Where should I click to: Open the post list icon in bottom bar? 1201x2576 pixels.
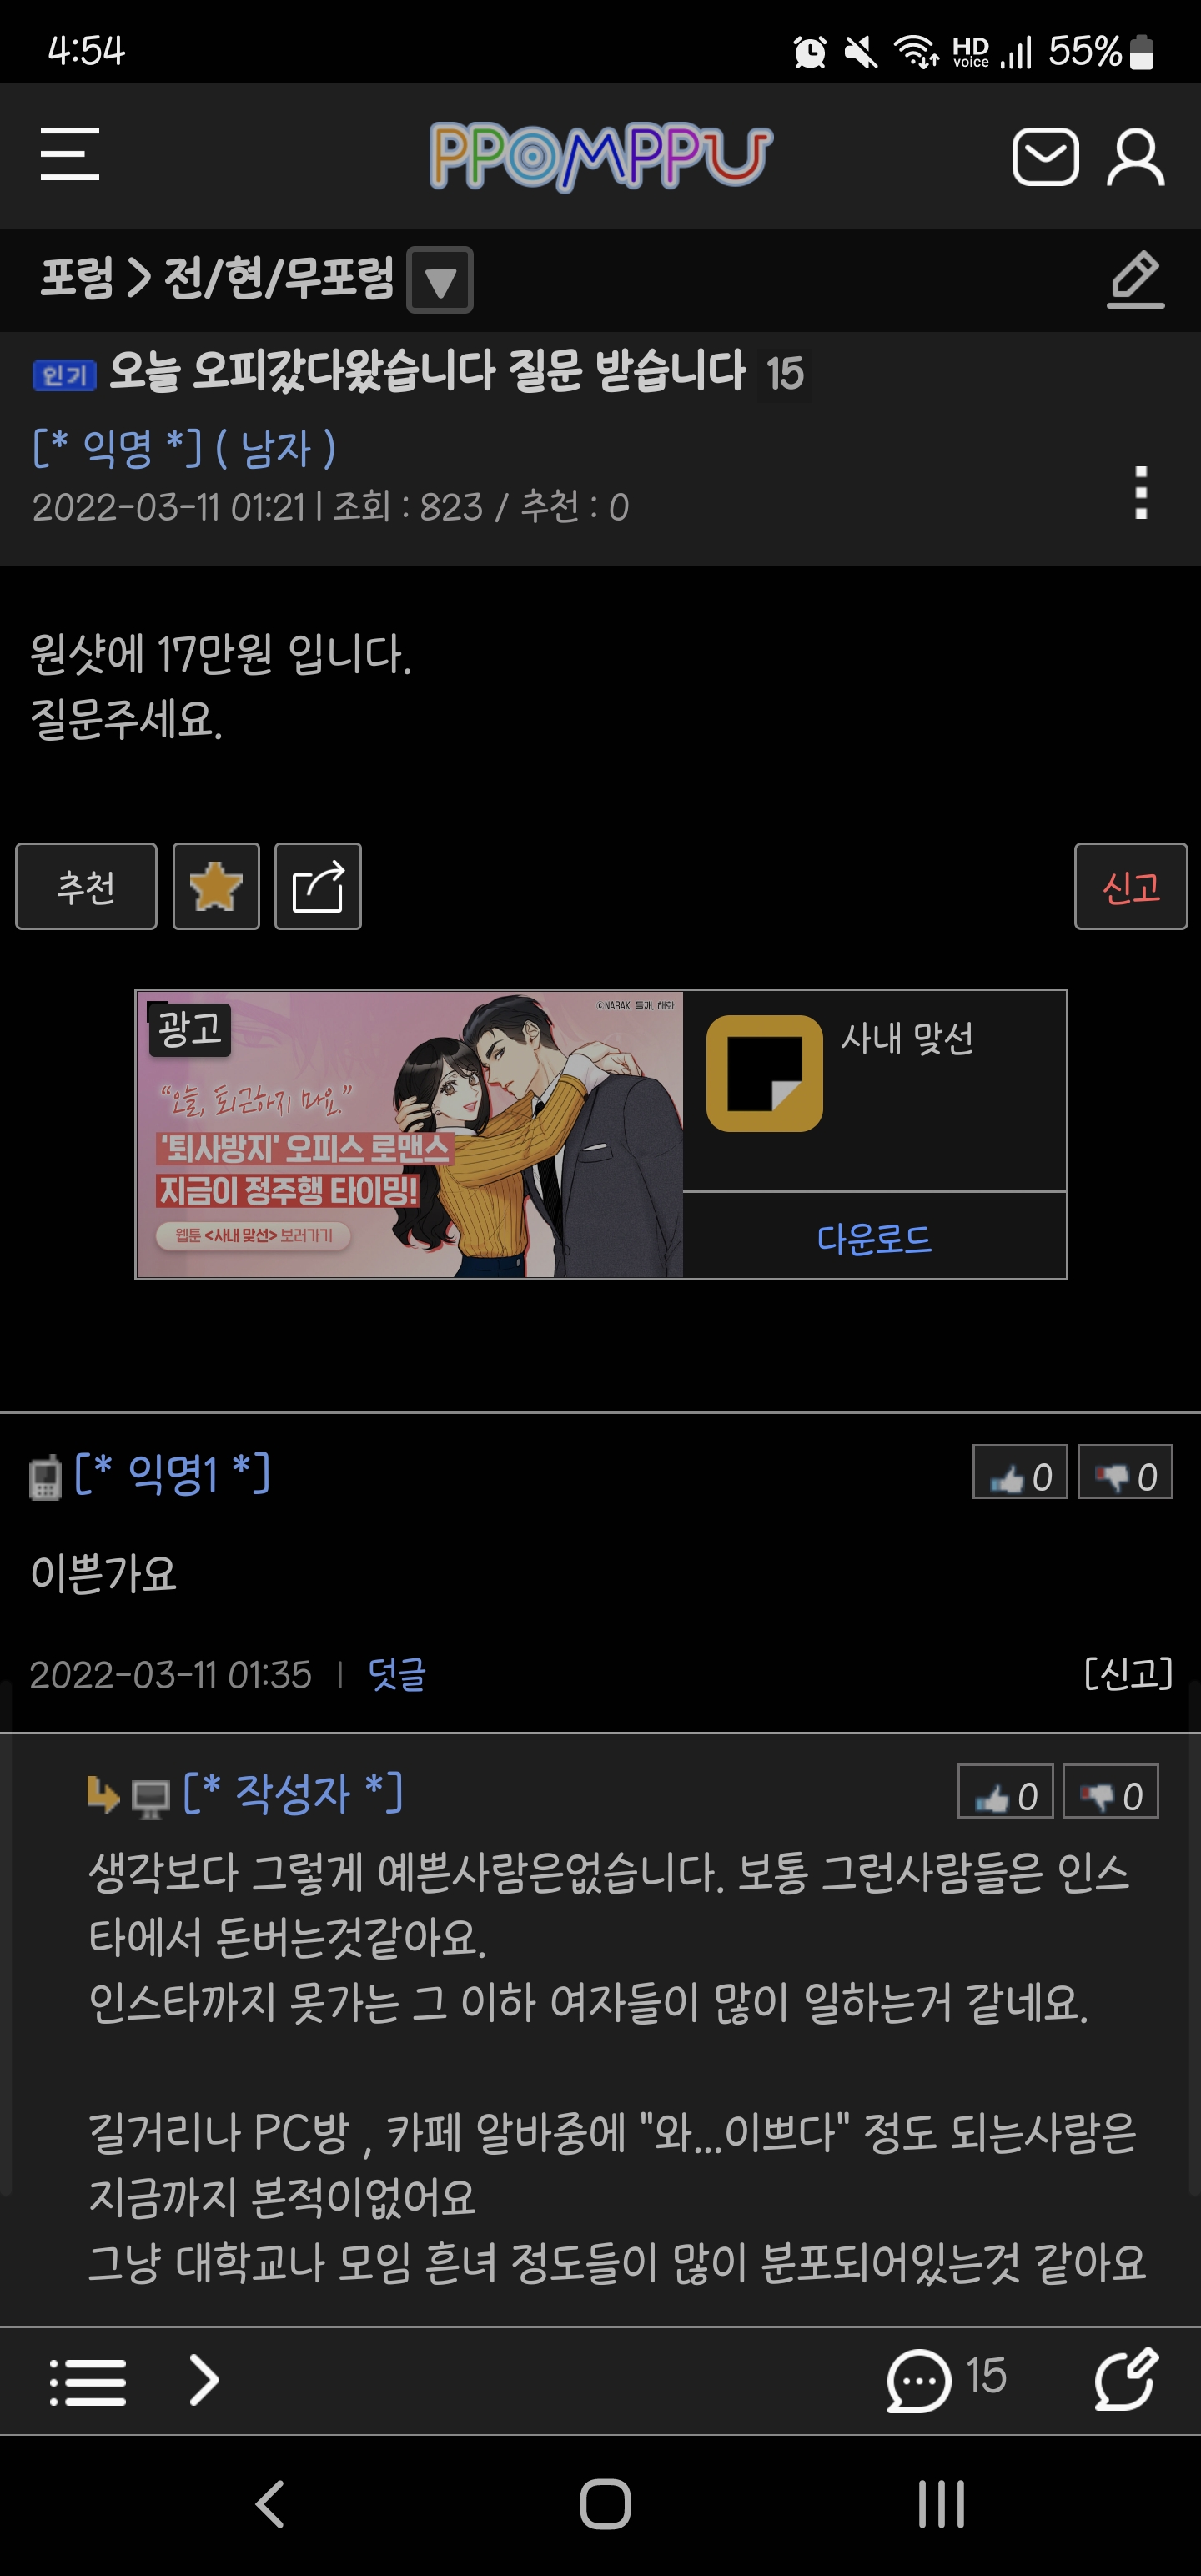pyautogui.click(x=88, y=2382)
